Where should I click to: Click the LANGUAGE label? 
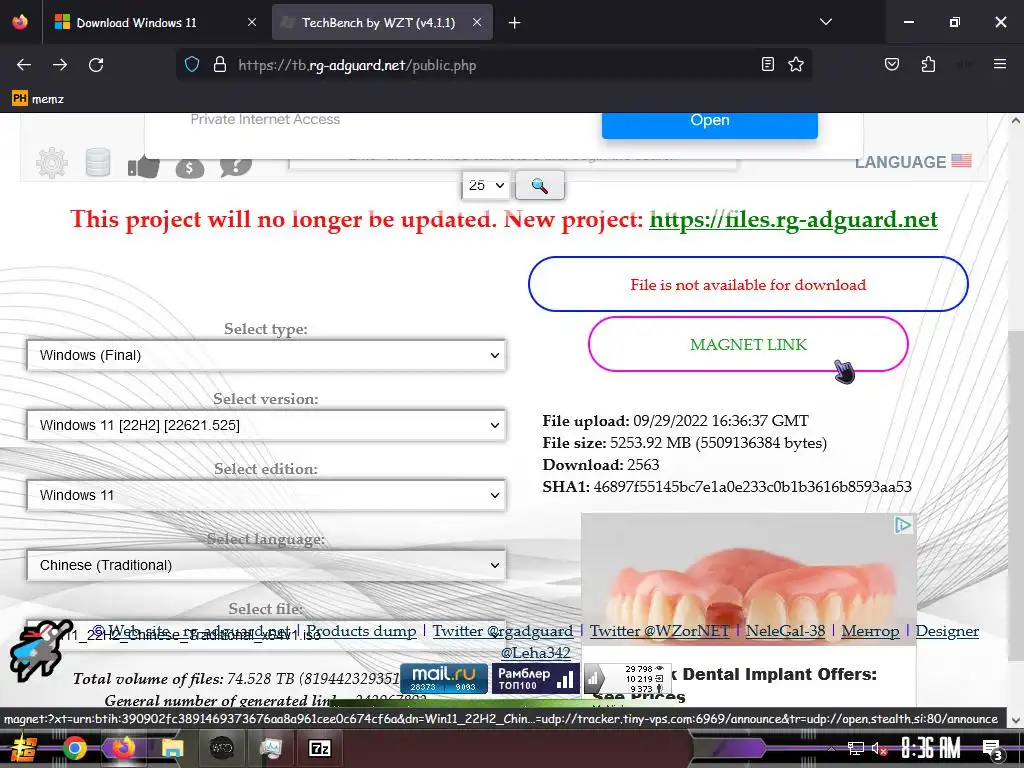900,162
